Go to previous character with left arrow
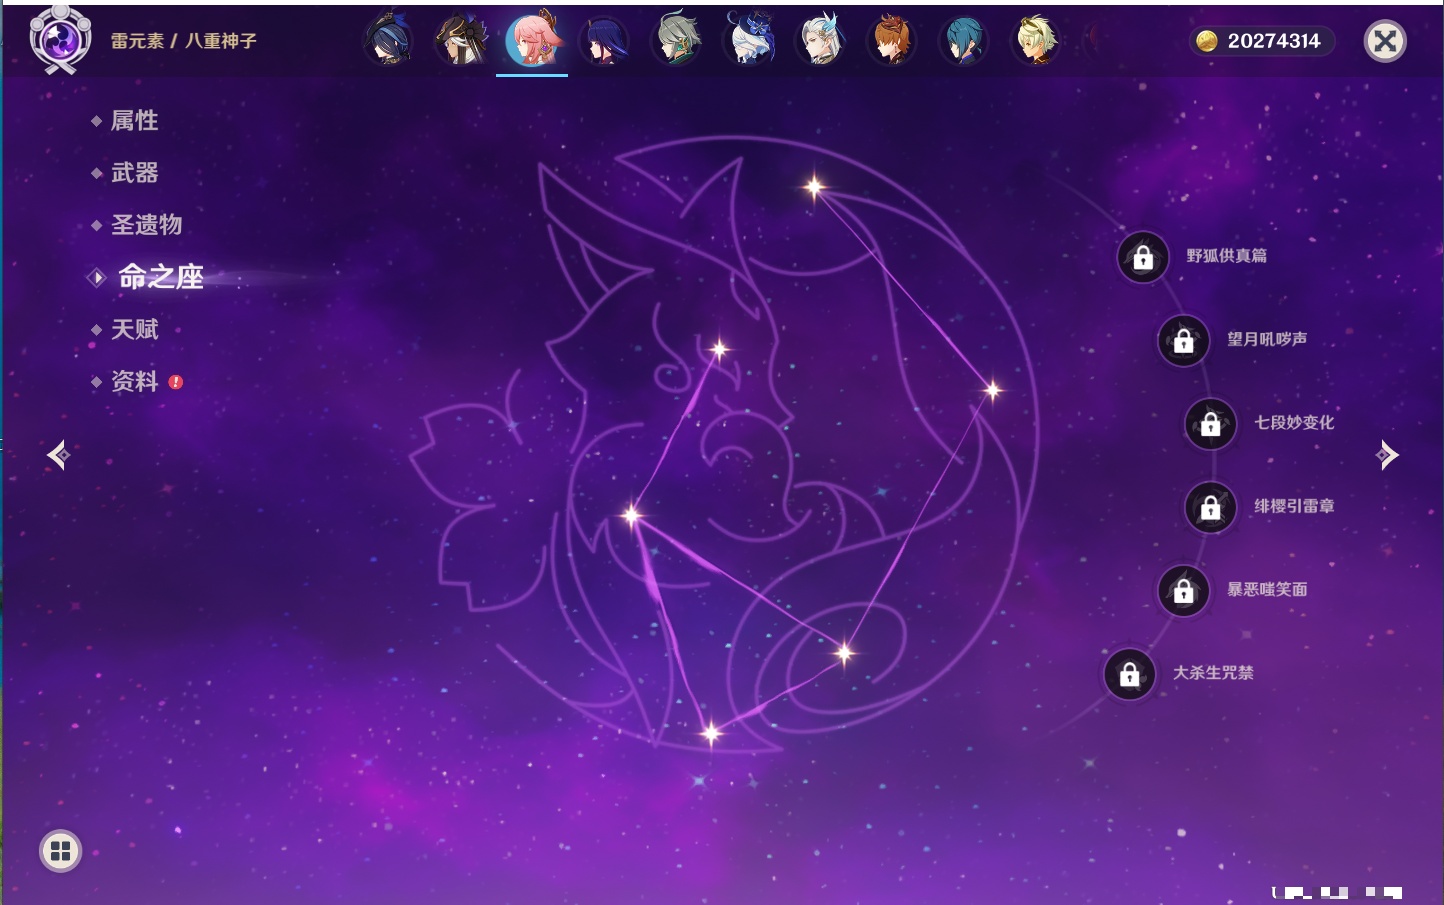Image resolution: width=1444 pixels, height=905 pixels. pyautogui.click(x=59, y=455)
